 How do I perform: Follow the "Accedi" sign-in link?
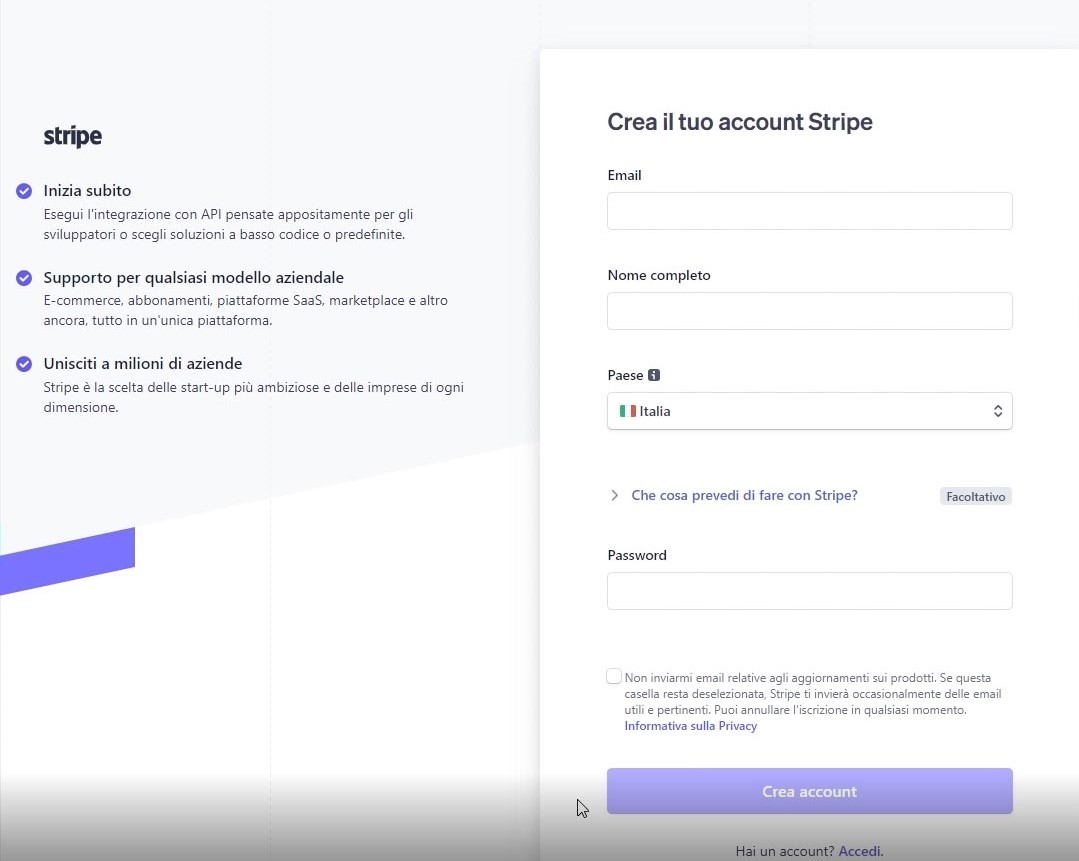coord(860,851)
